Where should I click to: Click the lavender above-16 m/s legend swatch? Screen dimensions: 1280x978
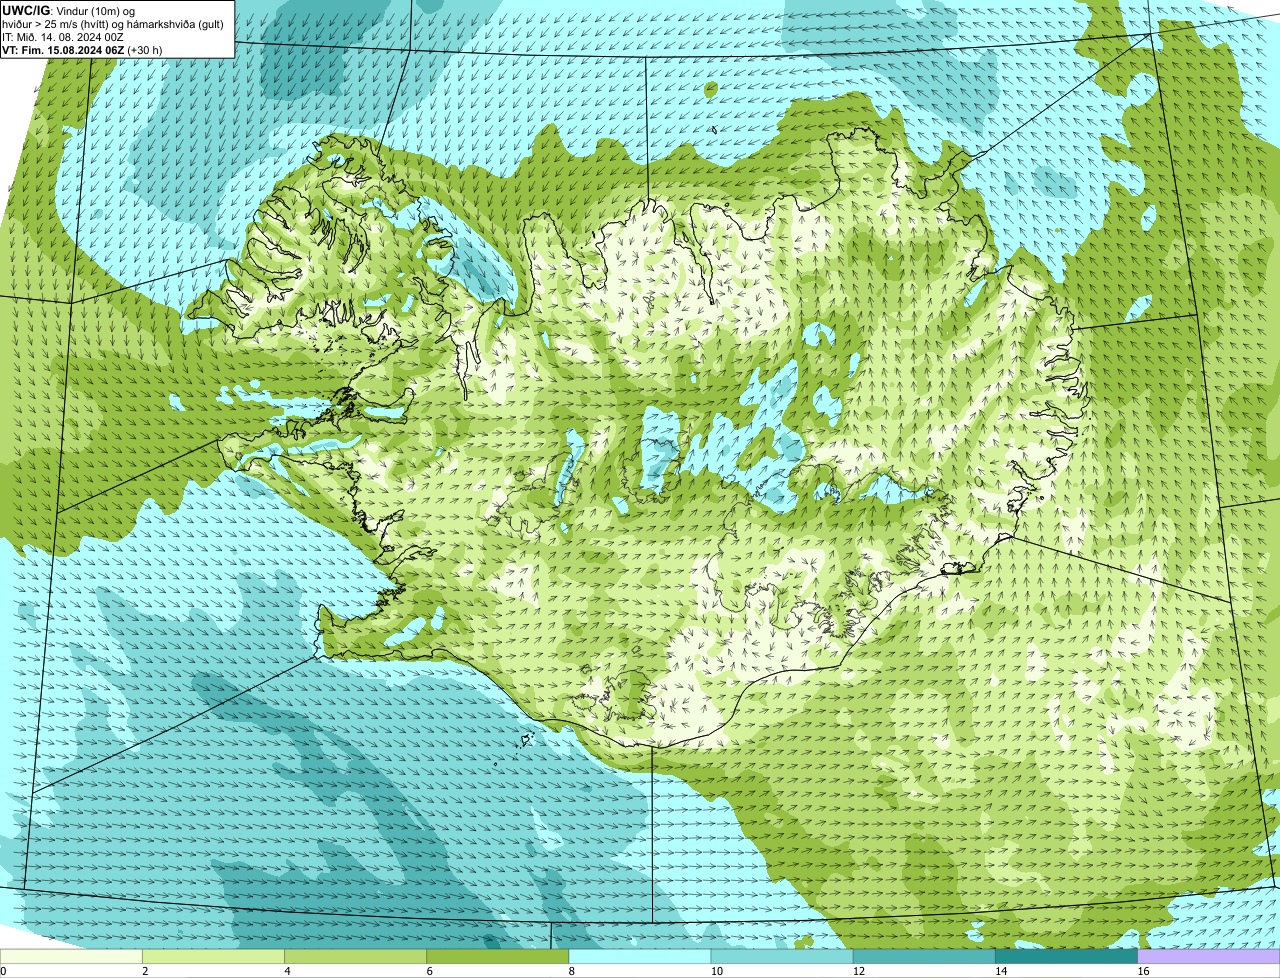point(1209,956)
